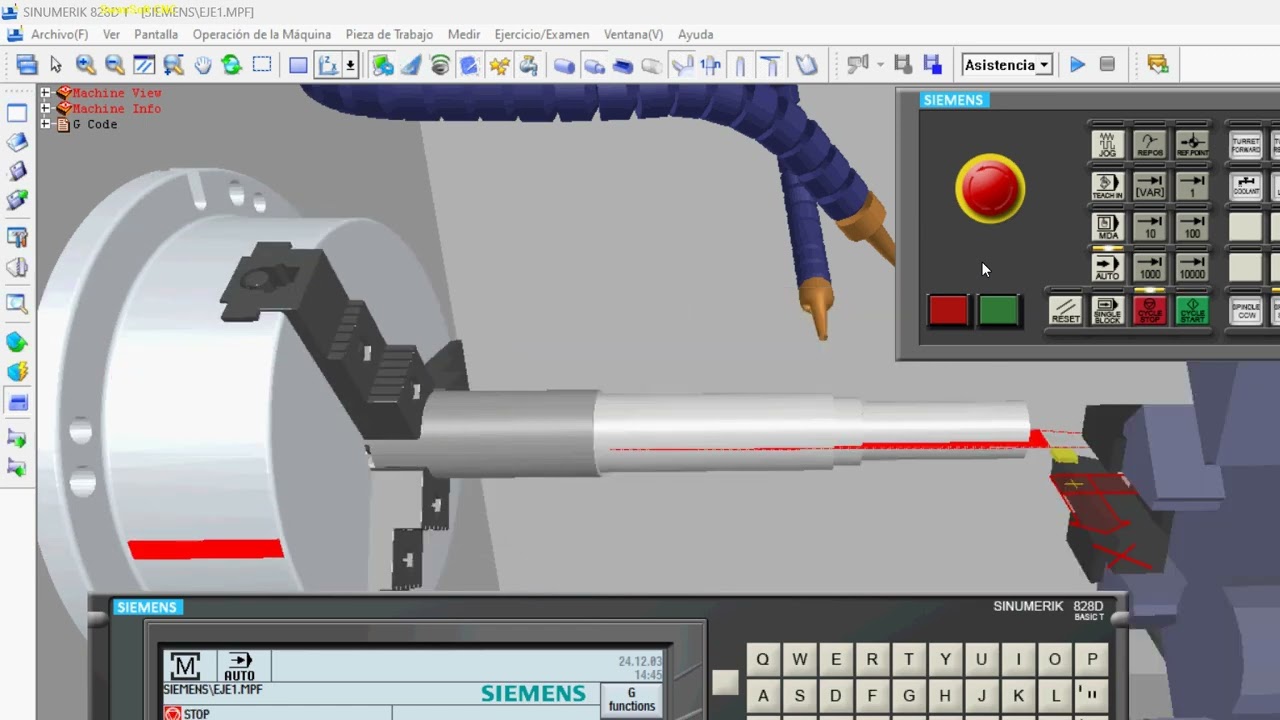1280x720 pixels.
Task: Click the A key on Sinumerik keyboard
Action: pos(763,696)
